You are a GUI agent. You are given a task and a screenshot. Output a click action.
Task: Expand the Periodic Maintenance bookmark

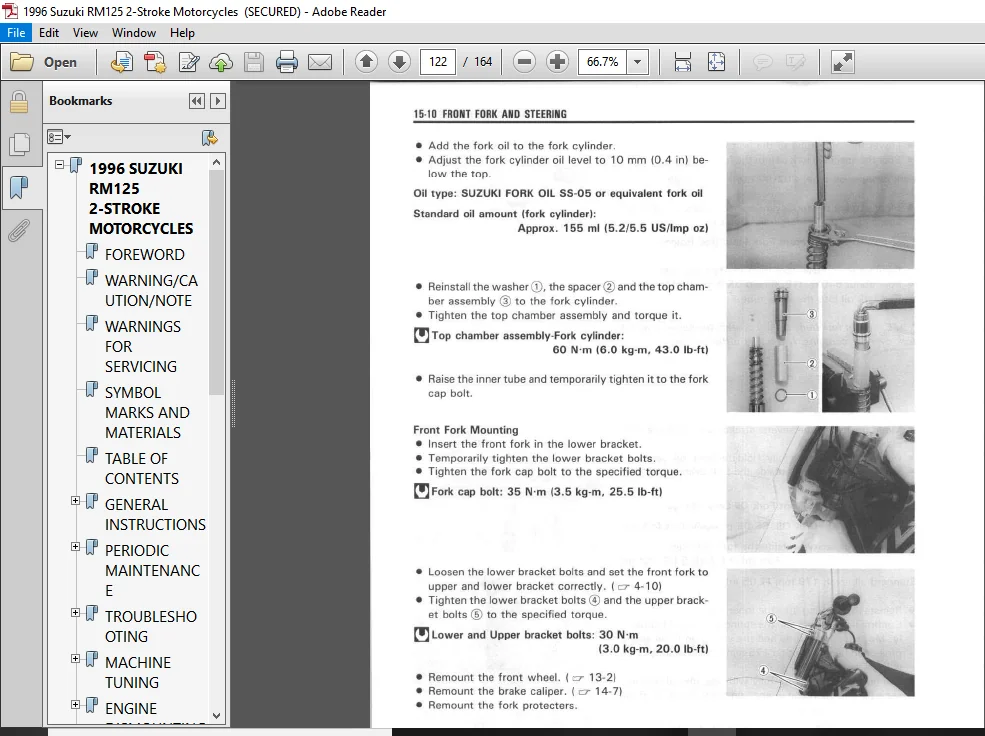(75, 546)
